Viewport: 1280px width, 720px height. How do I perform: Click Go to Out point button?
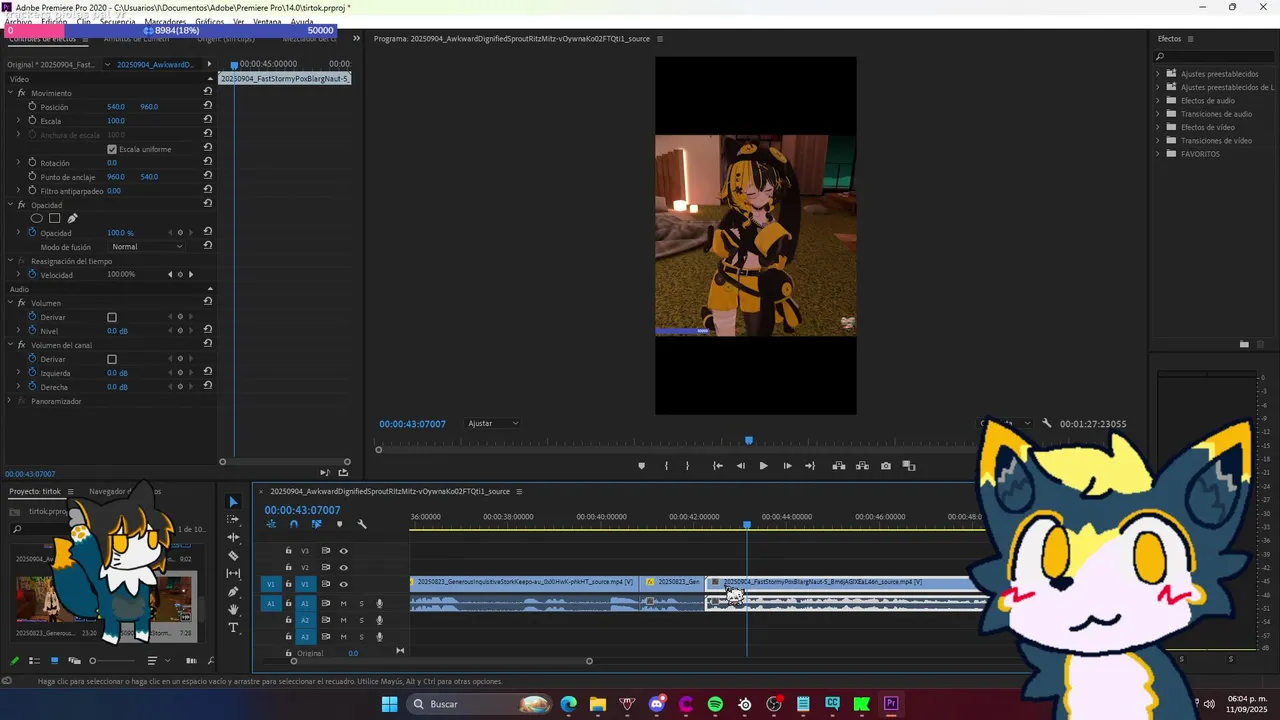[x=810, y=466]
